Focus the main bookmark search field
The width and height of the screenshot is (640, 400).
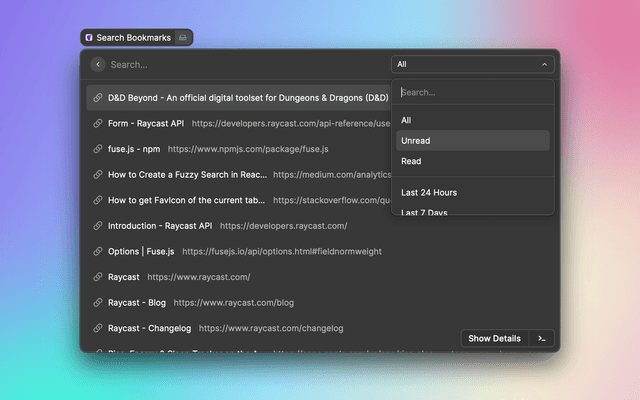pyautogui.click(x=240, y=64)
